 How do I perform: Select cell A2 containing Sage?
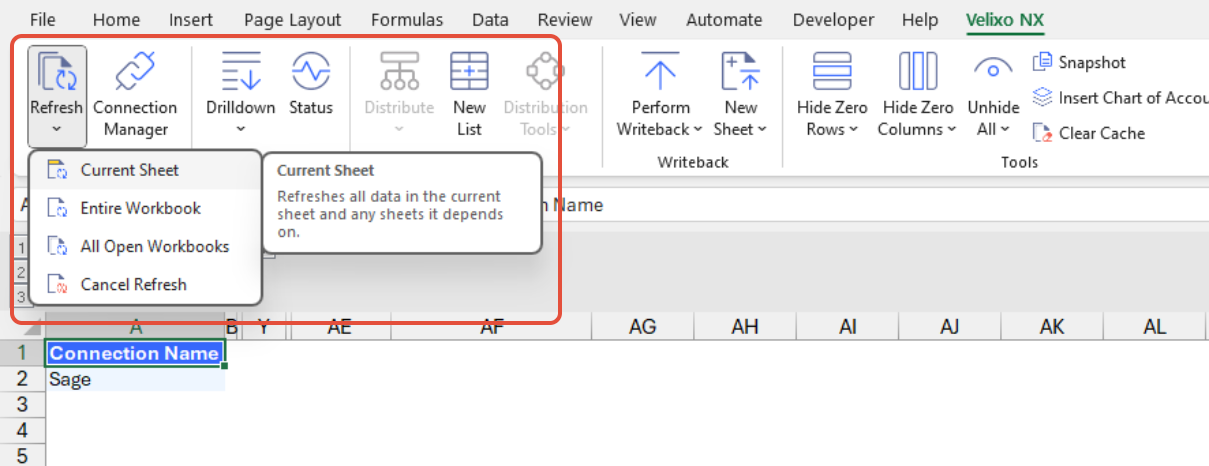[x=135, y=379]
